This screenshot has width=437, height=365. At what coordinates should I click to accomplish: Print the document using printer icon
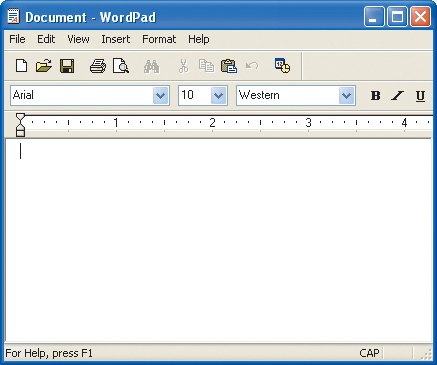point(98,66)
